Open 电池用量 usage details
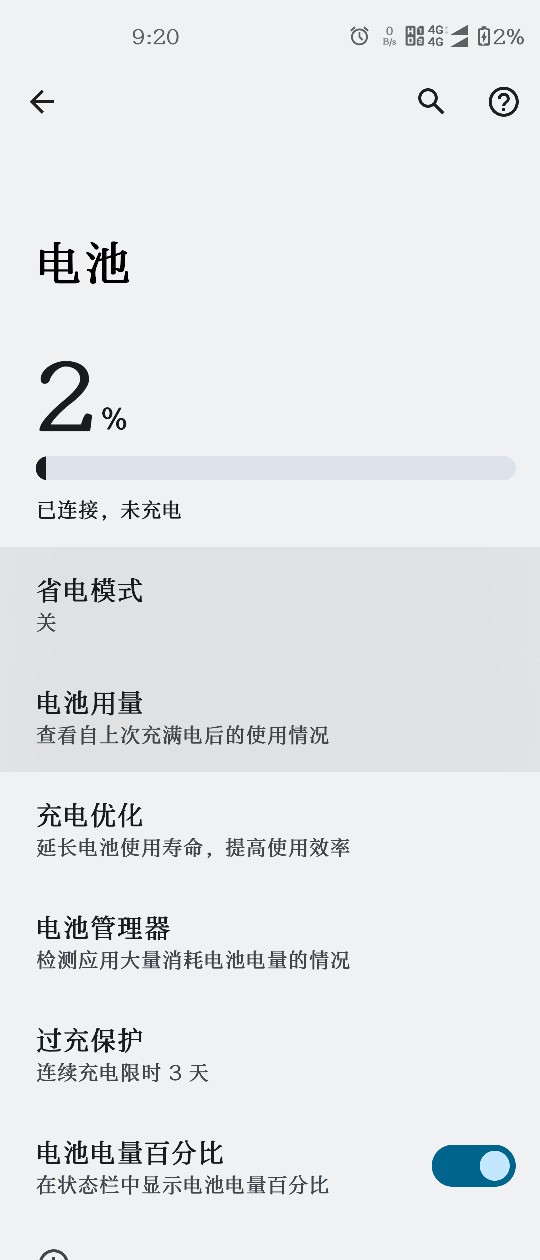Screen dimensions: 540x1260 coord(270,716)
